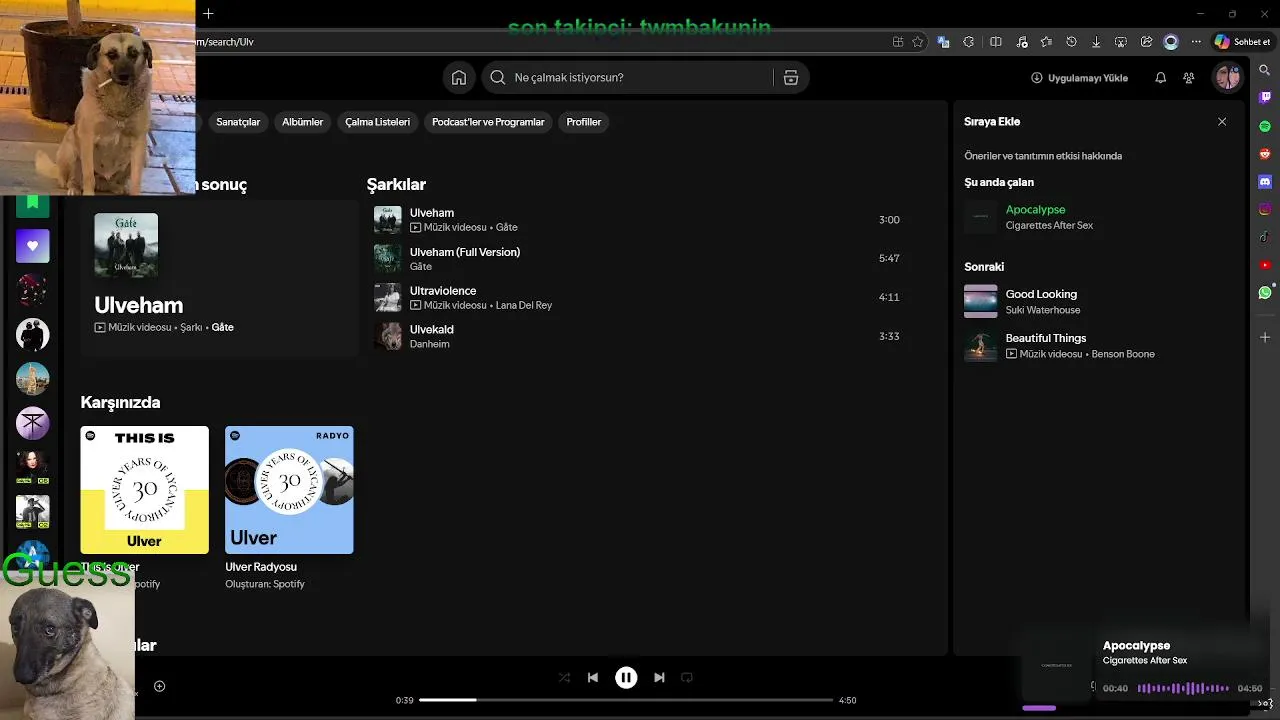Open the crossed-arrow symbol artist in sidebar
This screenshot has height=720, width=1280.
(x=32, y=423)
